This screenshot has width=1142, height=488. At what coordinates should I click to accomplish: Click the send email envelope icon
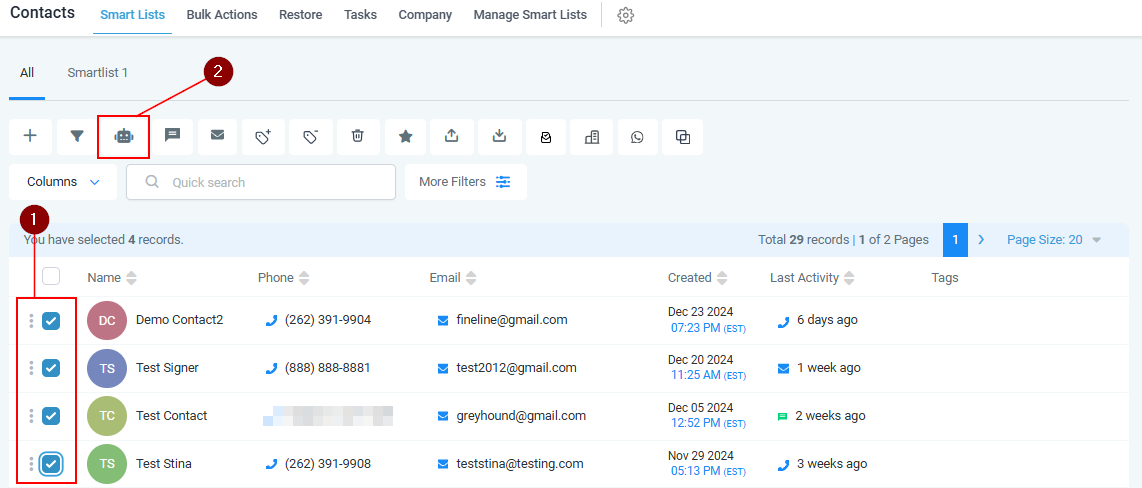217,135
